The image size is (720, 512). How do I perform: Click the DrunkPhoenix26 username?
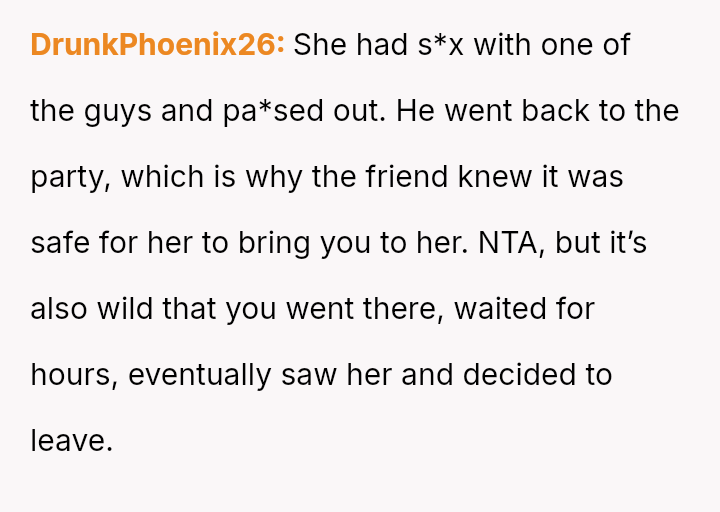(157, 45)
